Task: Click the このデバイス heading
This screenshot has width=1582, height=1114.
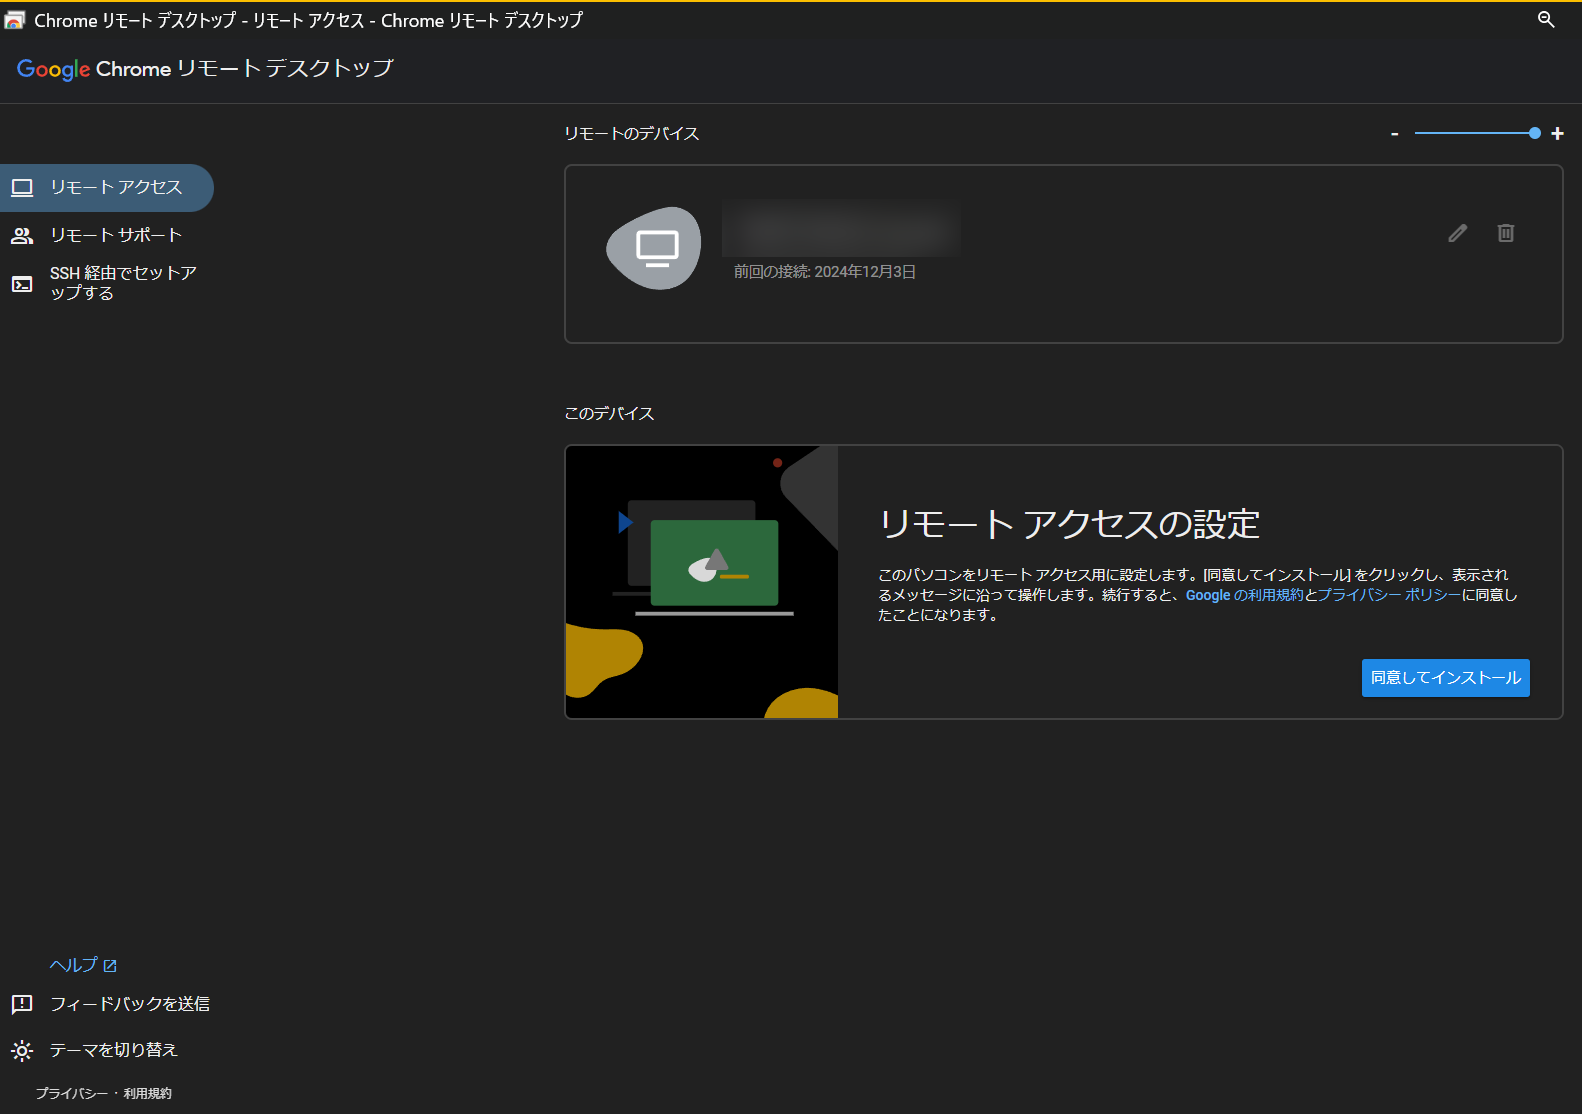Action: pos(609,414)
